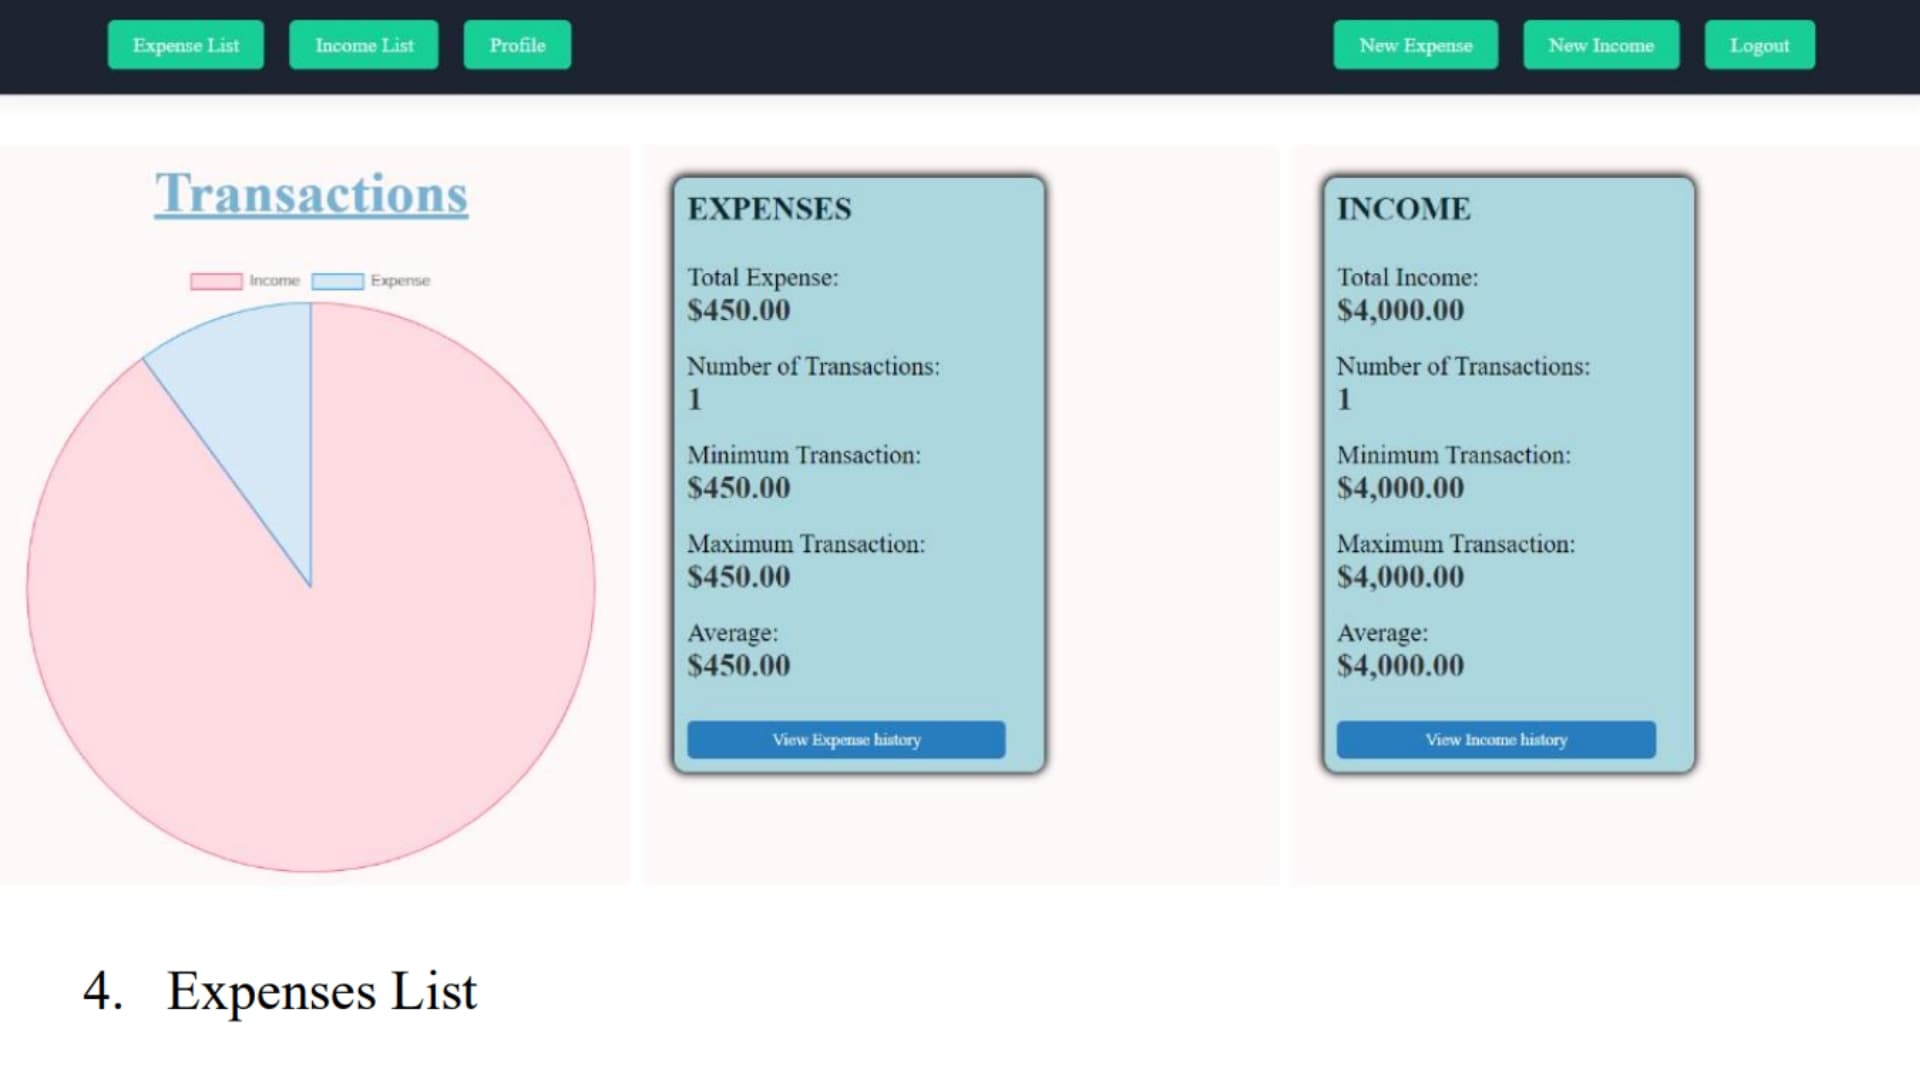
Task: Click the pink Income pie slice
Action: [x=400, y=650]
